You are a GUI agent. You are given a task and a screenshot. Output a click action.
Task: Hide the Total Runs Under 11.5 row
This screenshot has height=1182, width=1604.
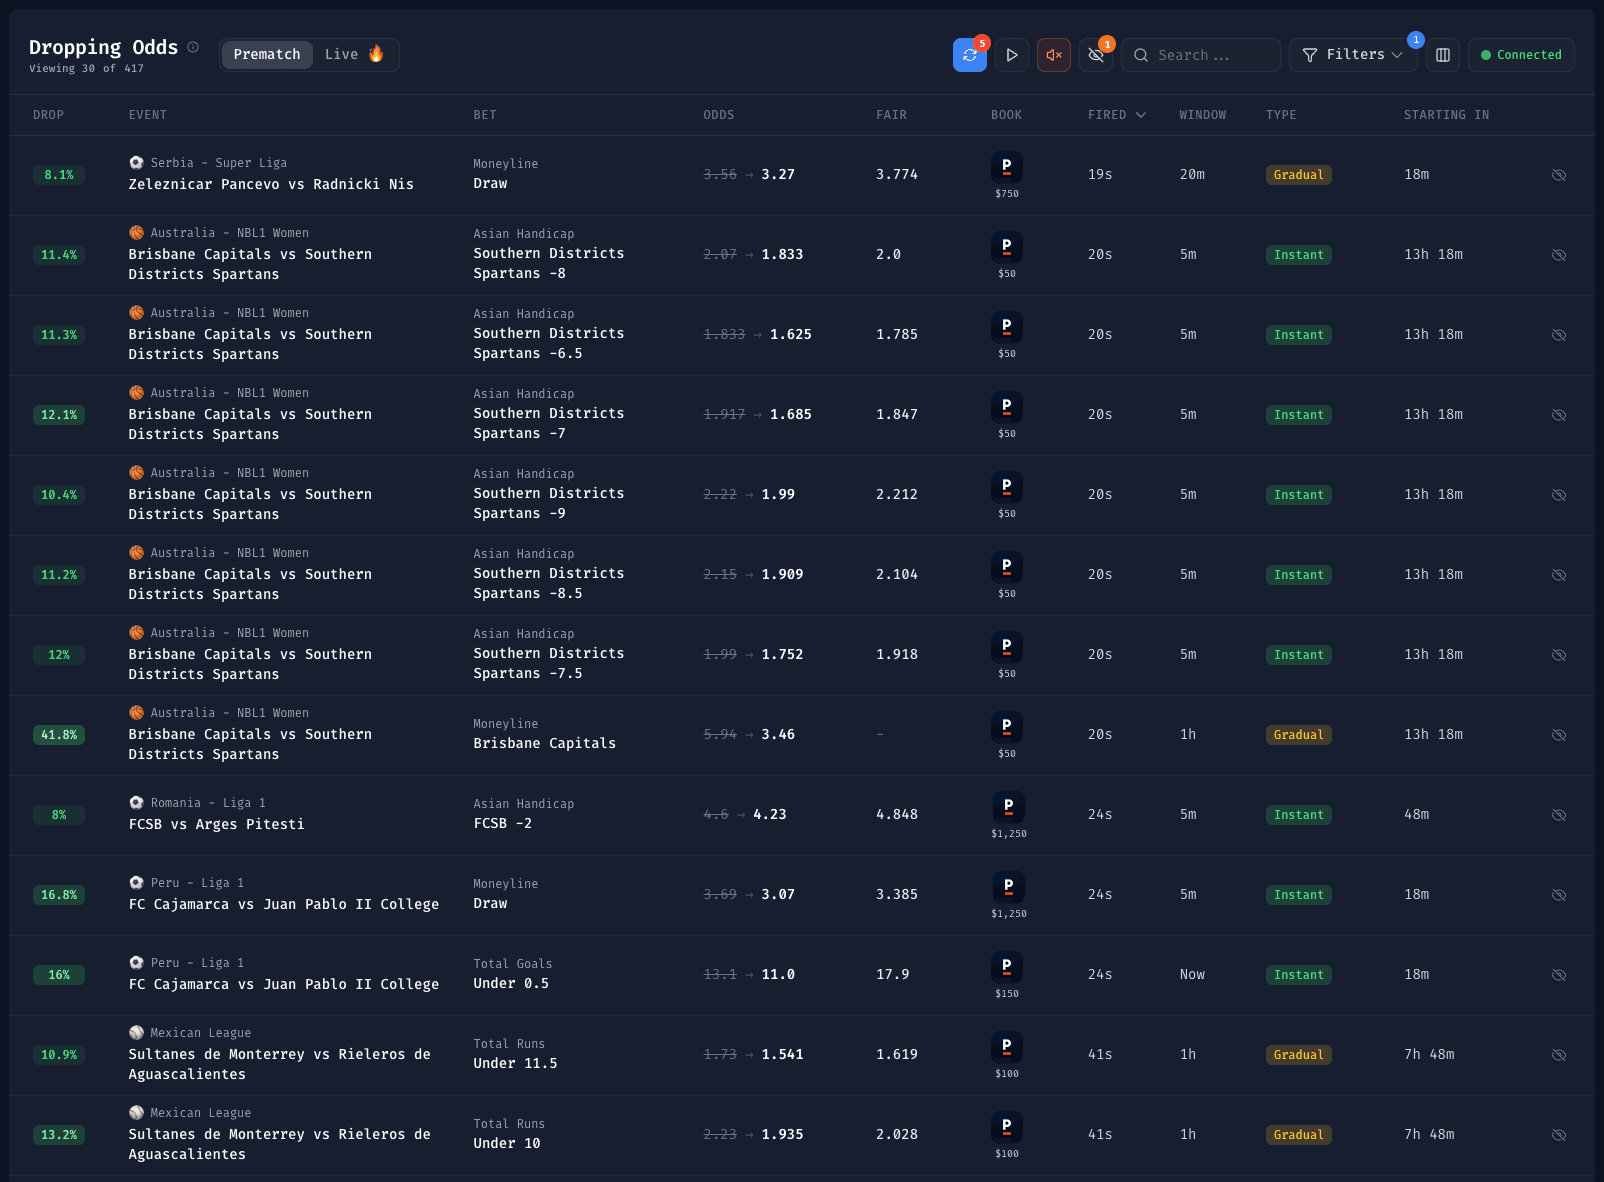click(1558, 1055)
